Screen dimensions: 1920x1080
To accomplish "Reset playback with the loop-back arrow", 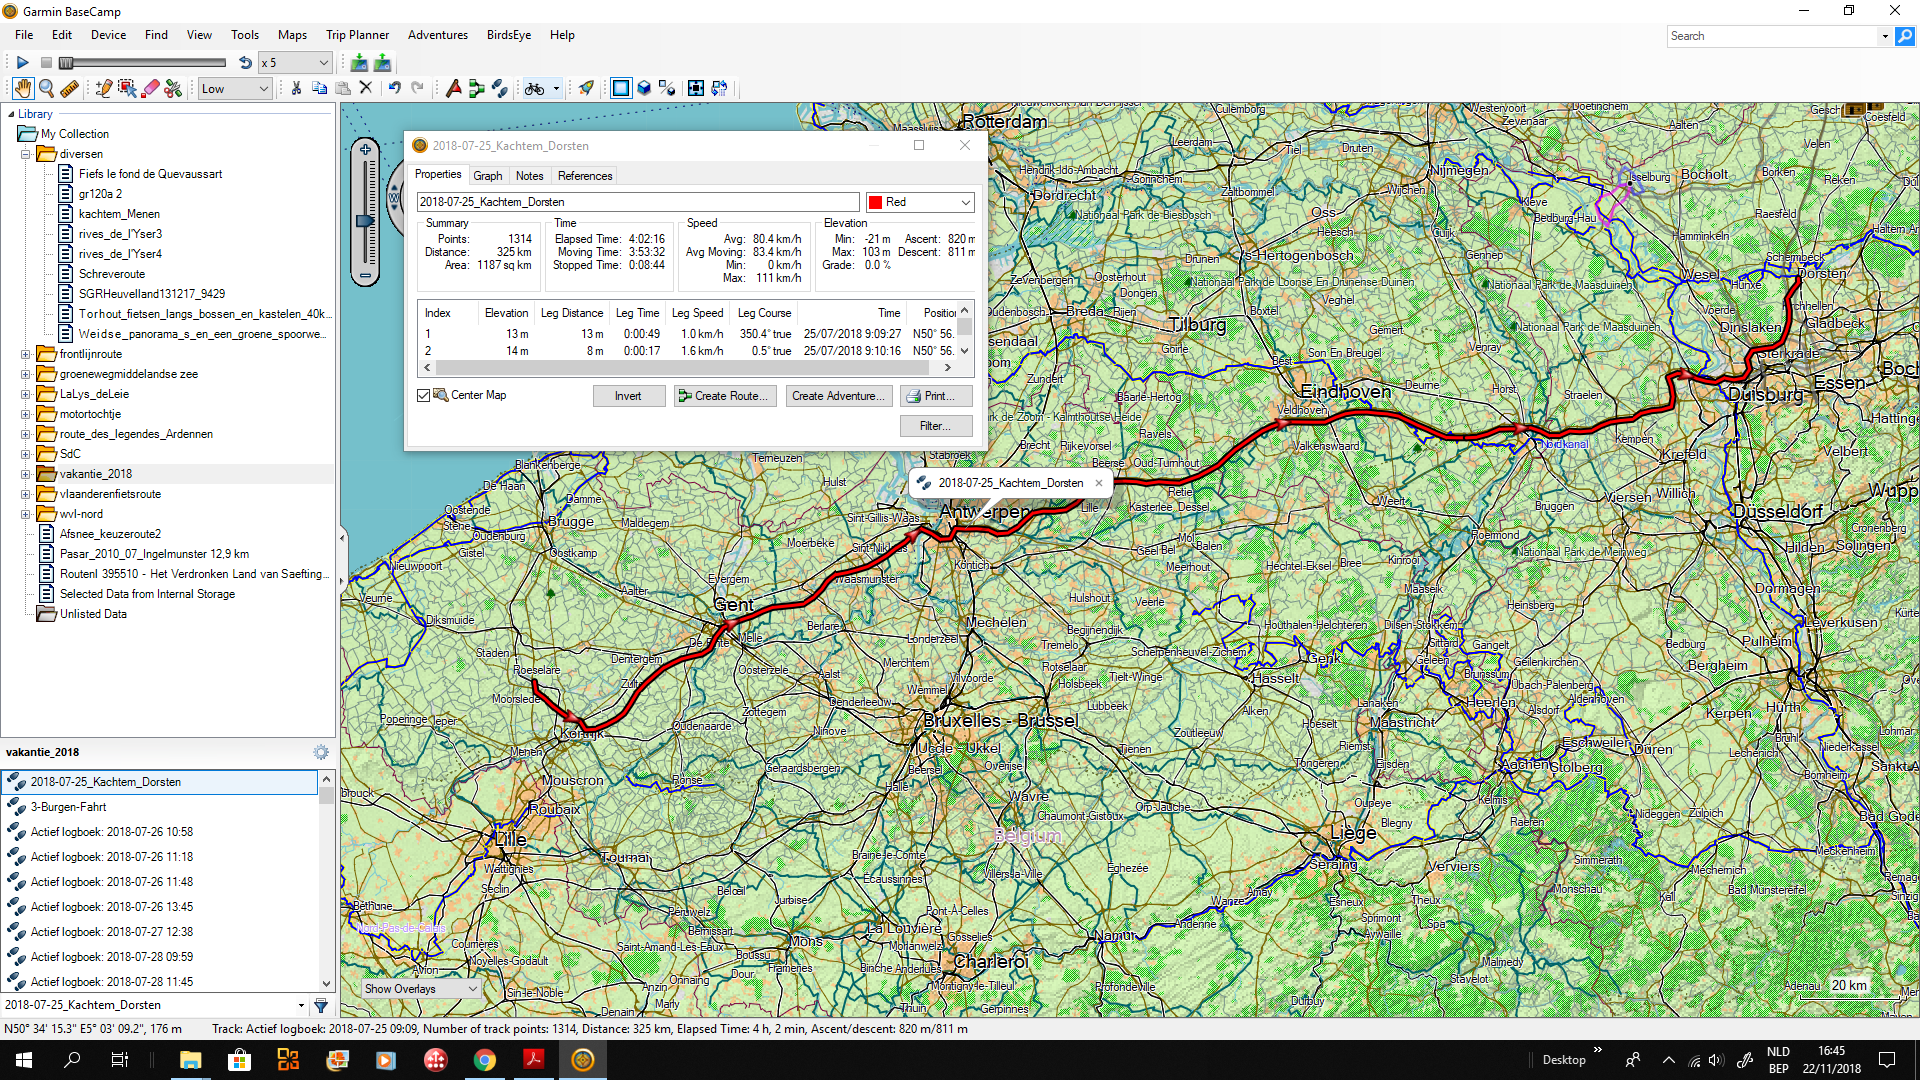I will 245,62.
